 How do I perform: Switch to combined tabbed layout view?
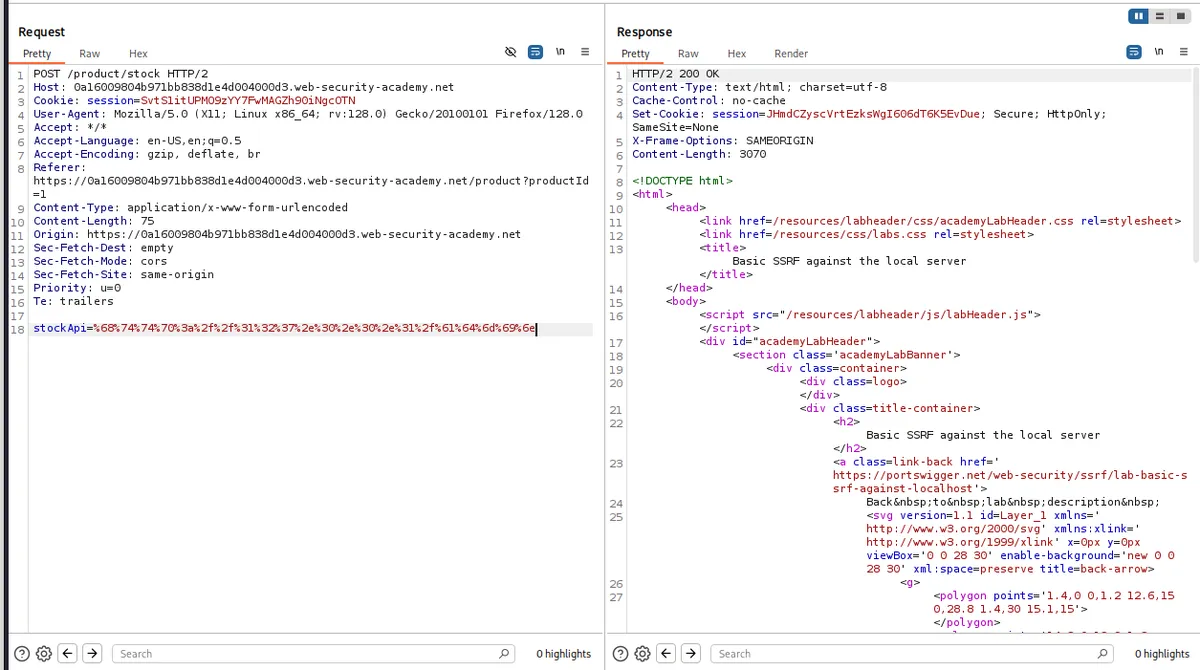click(1180, 16)
